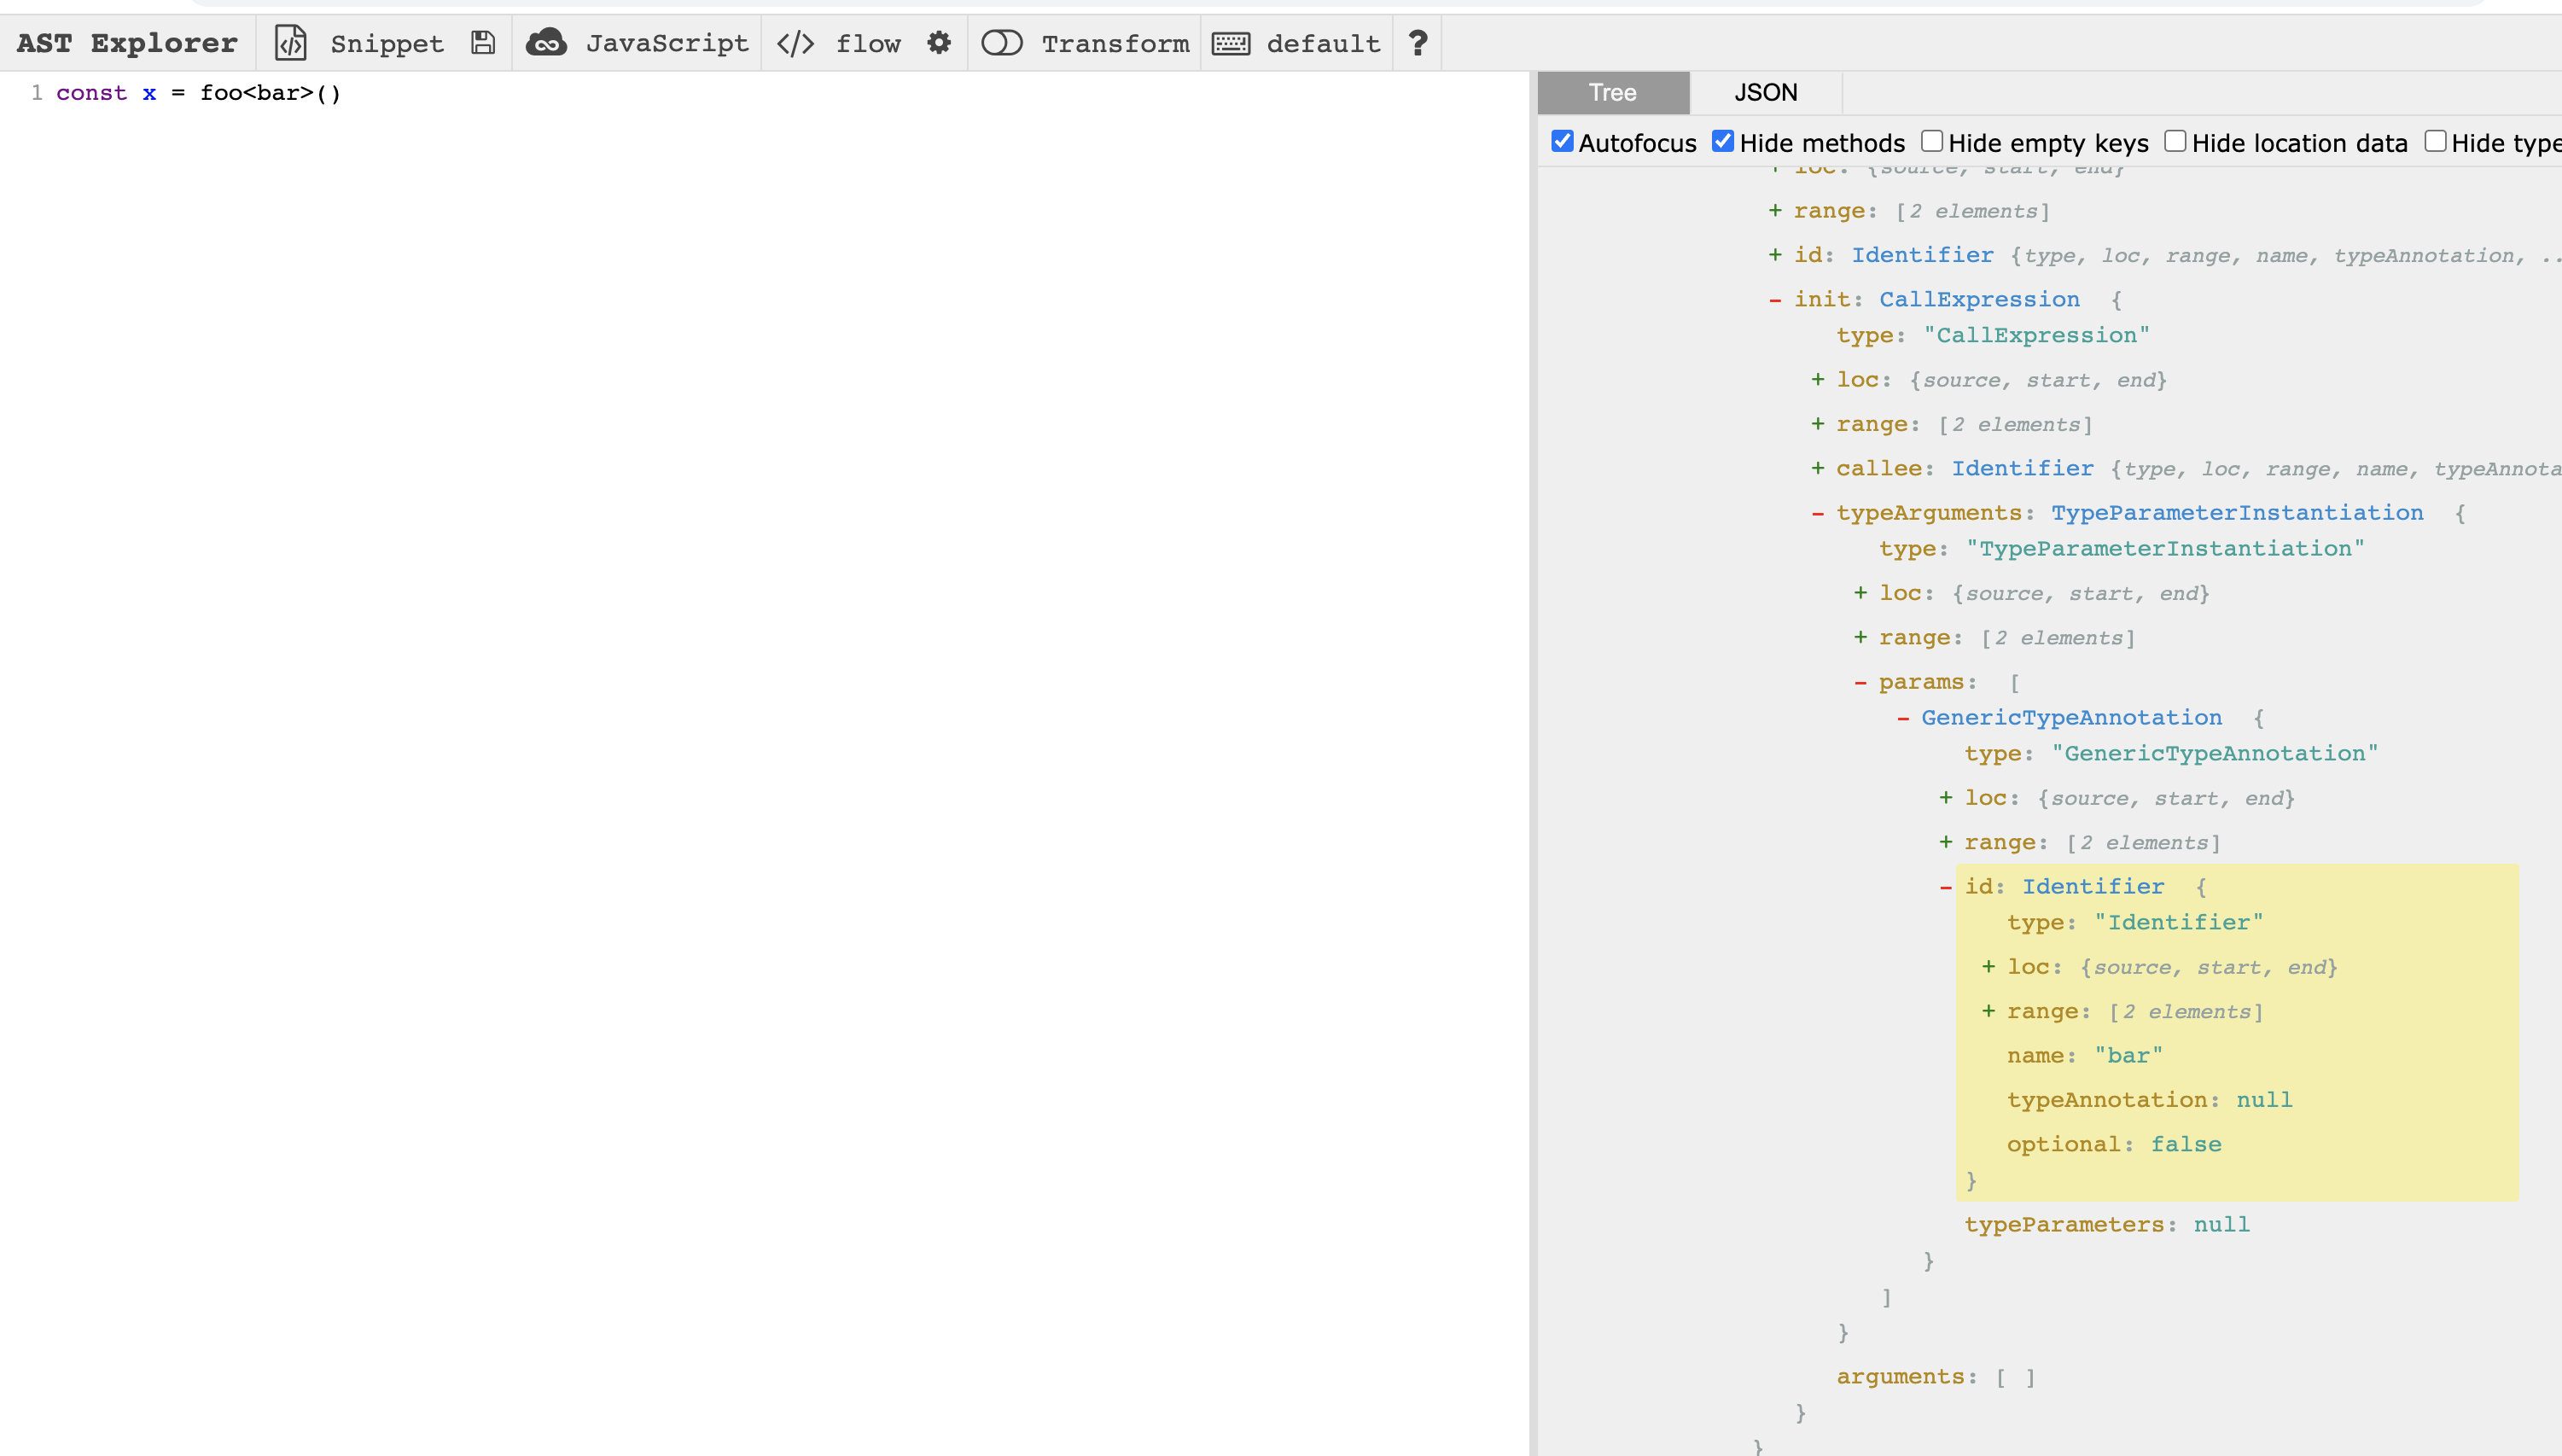
Task: Uncheck the Autofocus checkbox
Action: click(1562, 141)
